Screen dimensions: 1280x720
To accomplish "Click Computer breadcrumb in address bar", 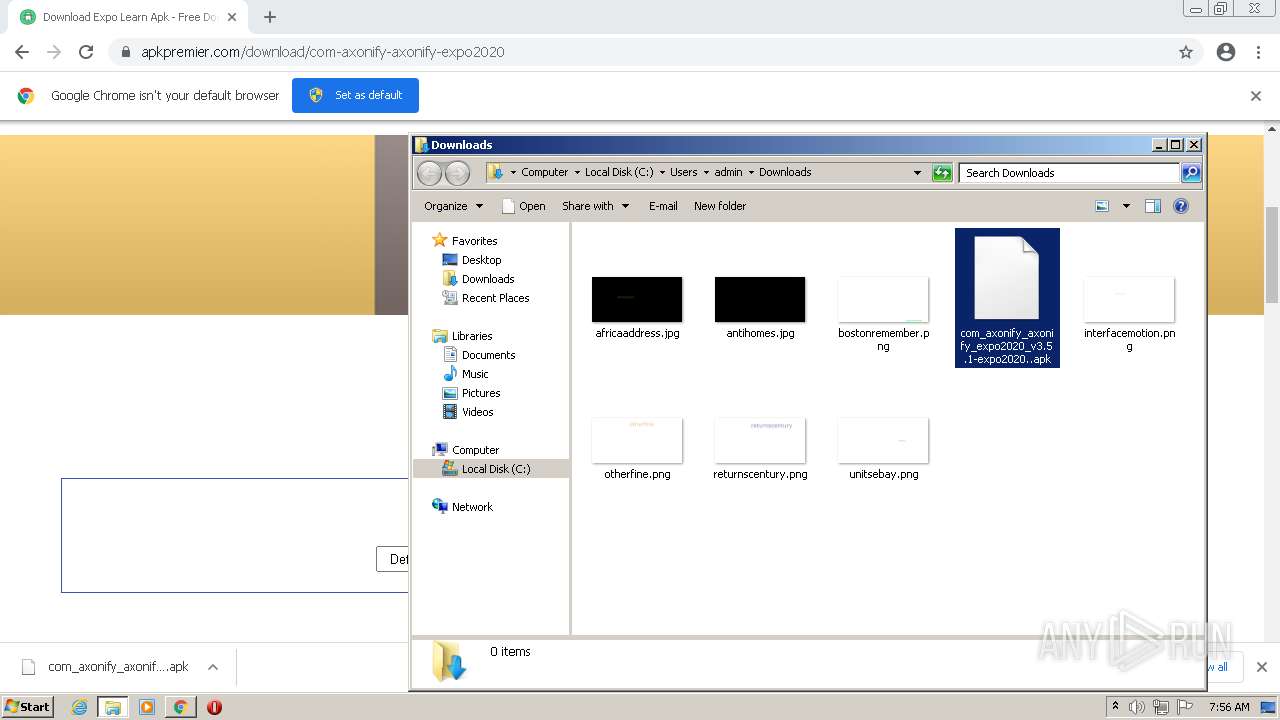I will coord(544,172).
